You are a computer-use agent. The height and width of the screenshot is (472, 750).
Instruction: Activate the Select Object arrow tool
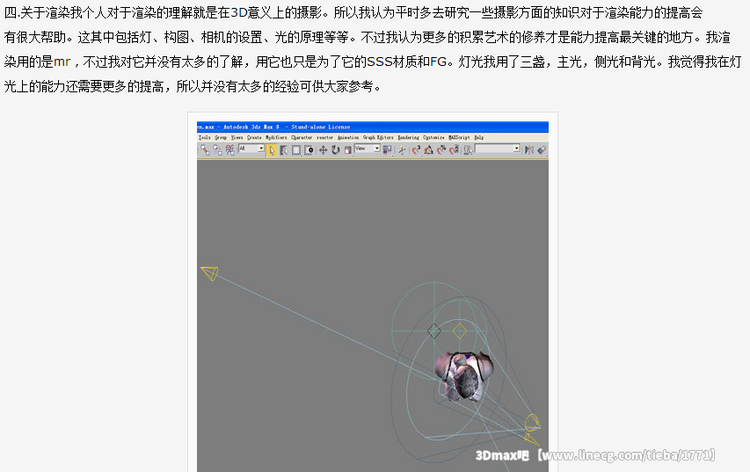[271, 149]
